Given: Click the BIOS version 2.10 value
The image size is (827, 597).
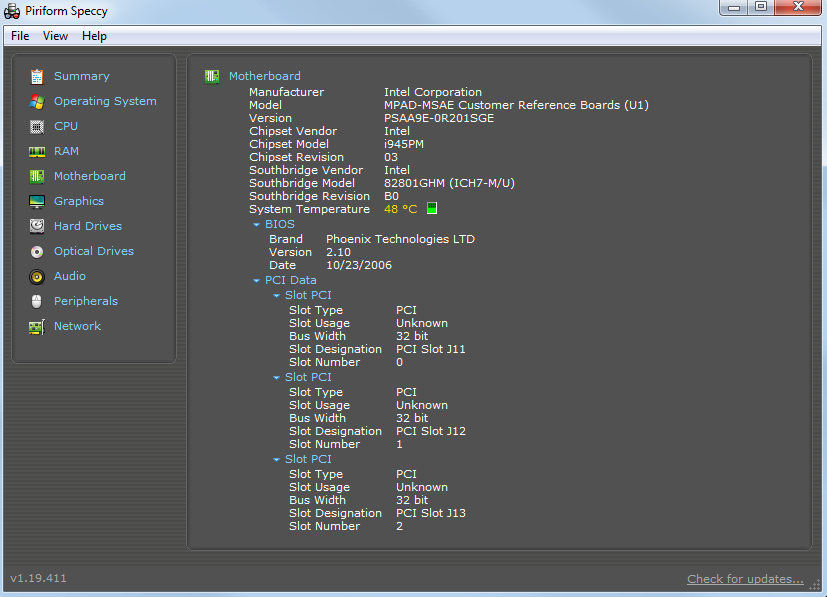Looking at the screenshot, I should click(x=338, y=252).
